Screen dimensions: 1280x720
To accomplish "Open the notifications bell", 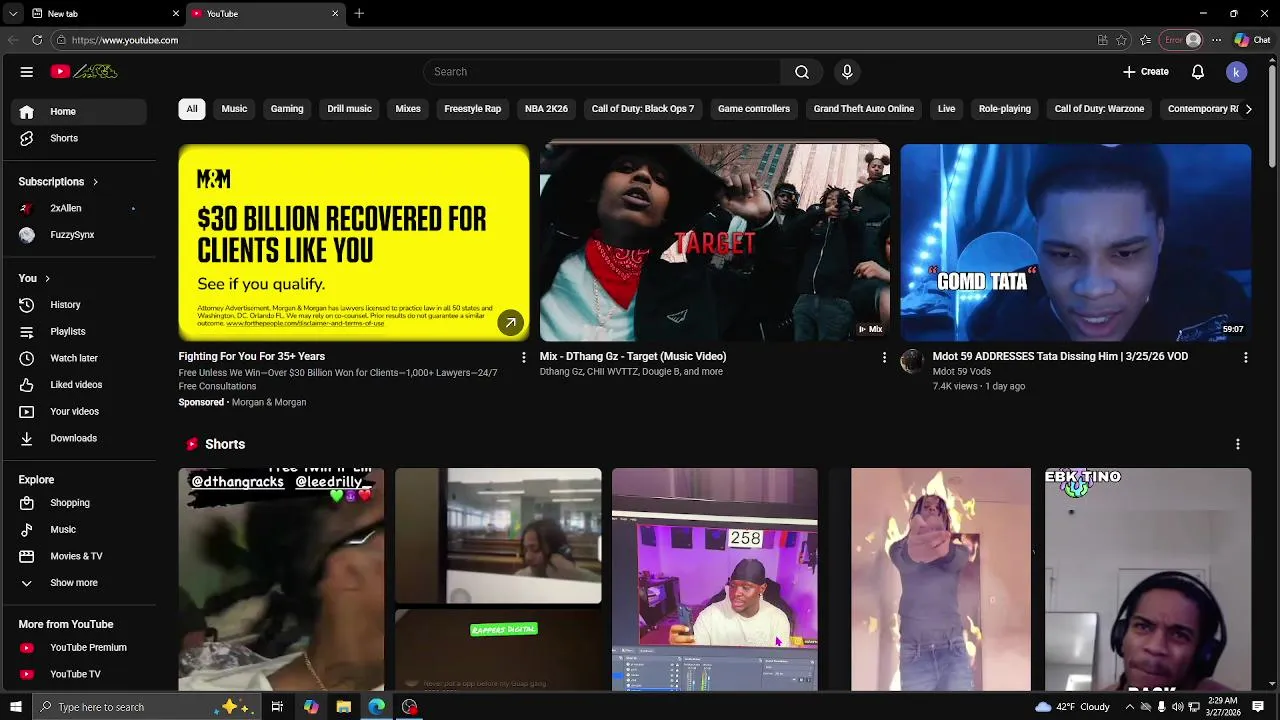I will 1198,72.
